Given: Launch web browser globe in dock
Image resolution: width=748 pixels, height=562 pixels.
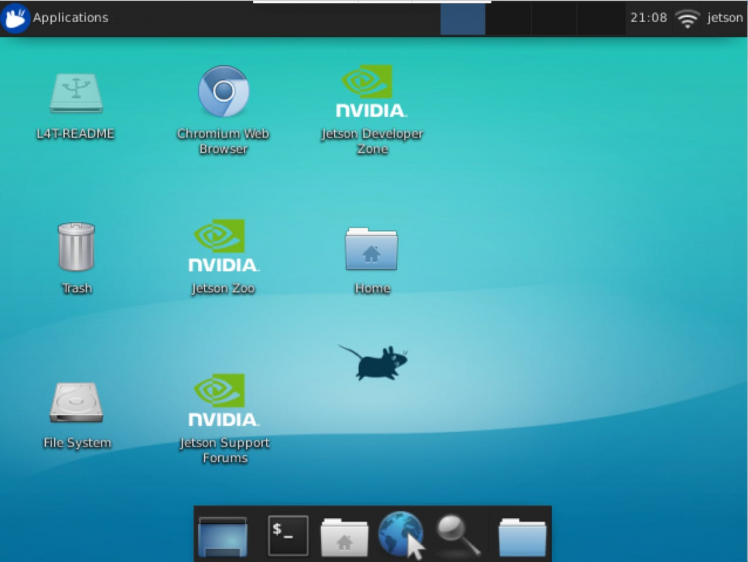Looking at the screenshot, I should (401, 534).
